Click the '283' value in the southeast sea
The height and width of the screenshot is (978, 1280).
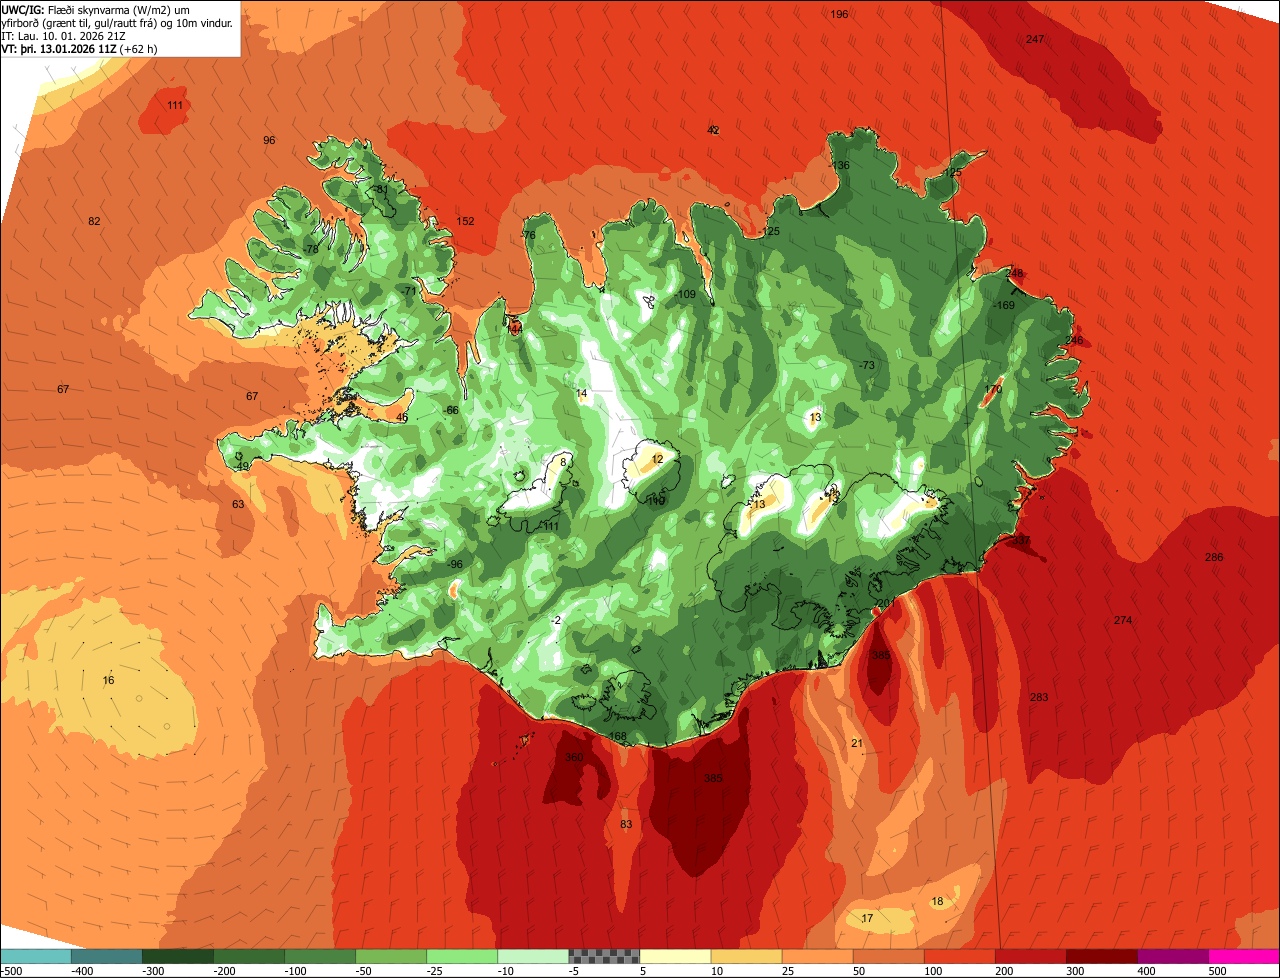pyautogui.click(x=1039, y=697)
